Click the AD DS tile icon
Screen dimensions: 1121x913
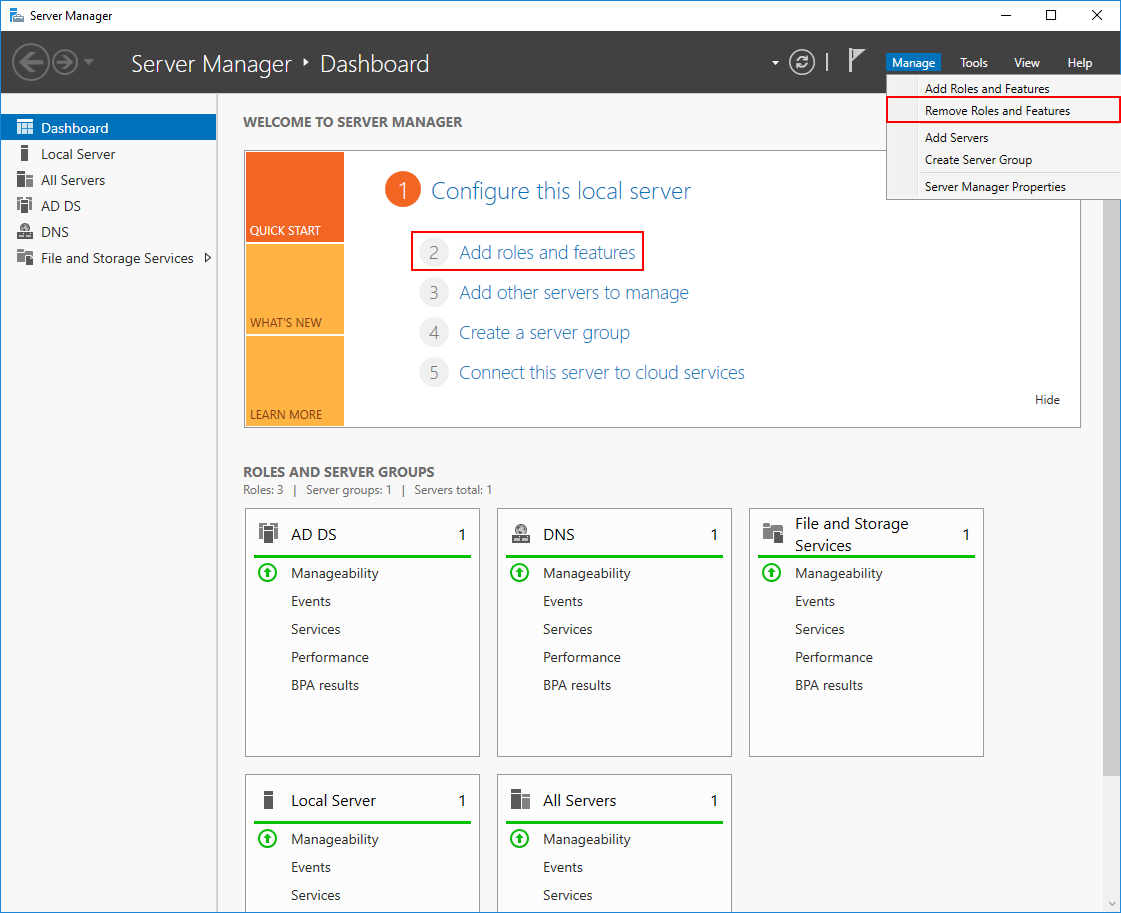268,533
